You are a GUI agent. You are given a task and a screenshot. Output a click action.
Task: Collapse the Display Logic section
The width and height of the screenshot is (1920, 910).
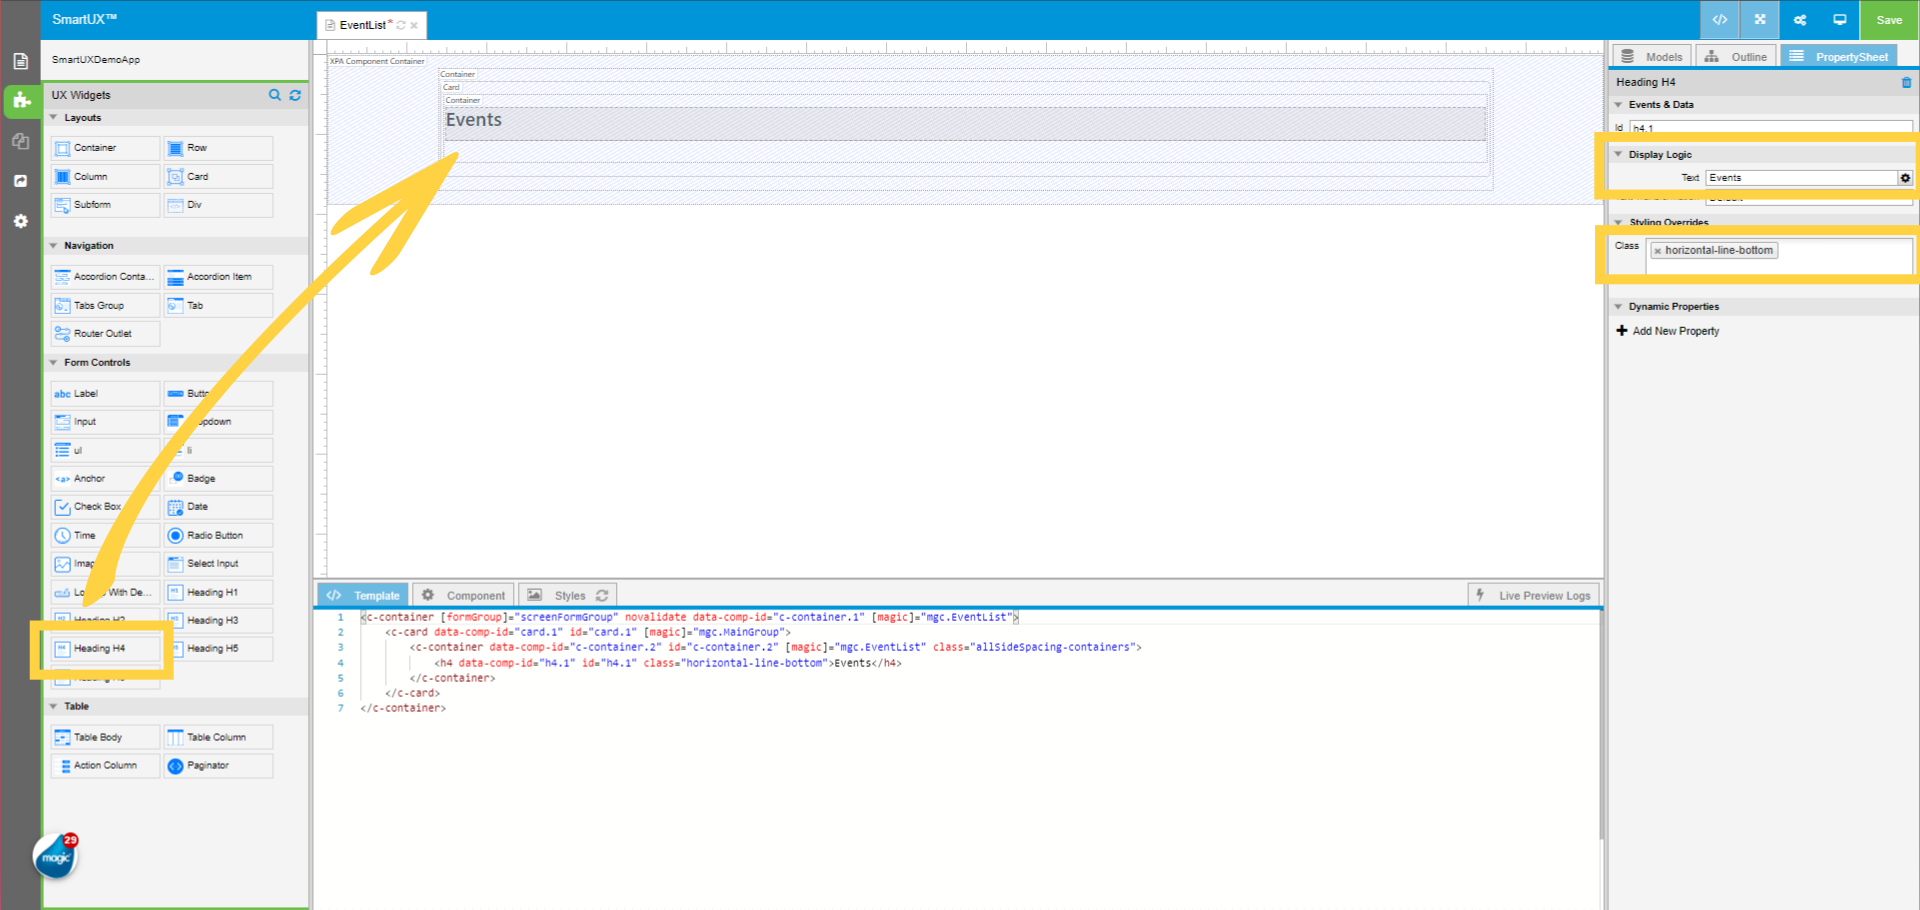coord(1619,155)
